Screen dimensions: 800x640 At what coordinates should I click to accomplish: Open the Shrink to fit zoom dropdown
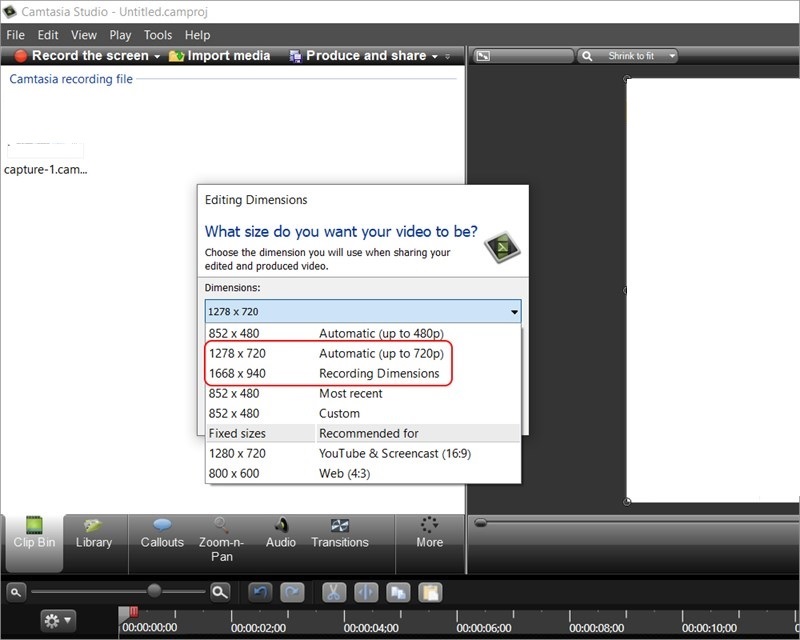pos(672,56)
